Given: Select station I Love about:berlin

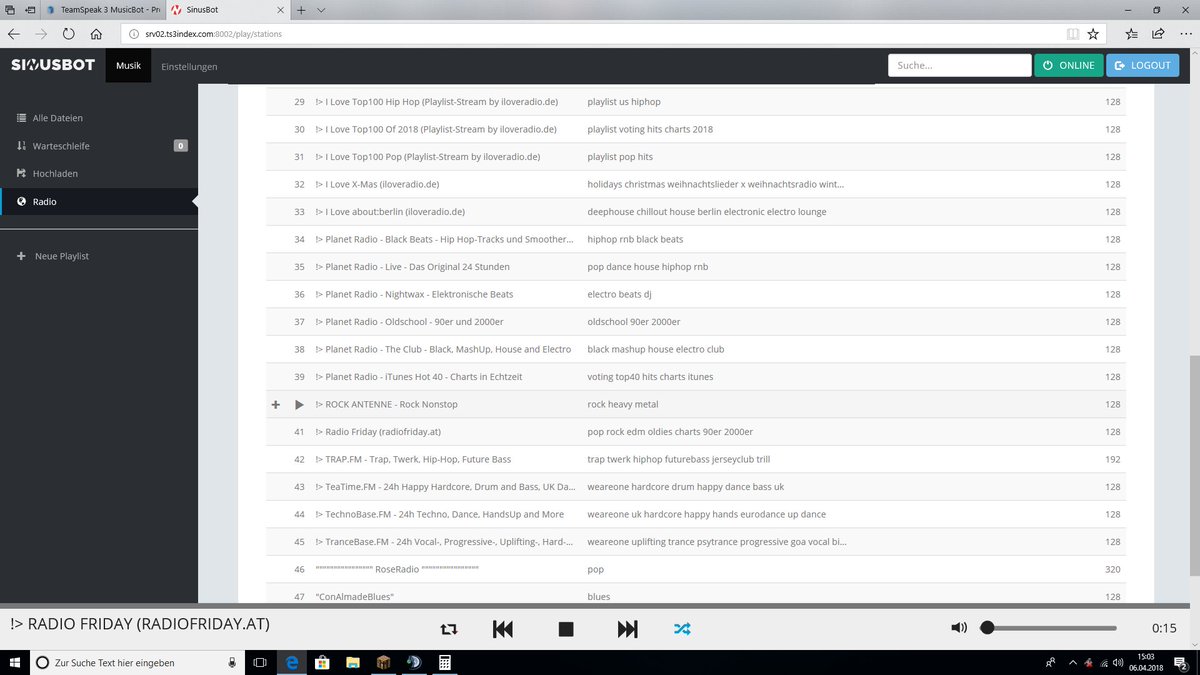Looking at the screenshot, I should click(695, 212).
